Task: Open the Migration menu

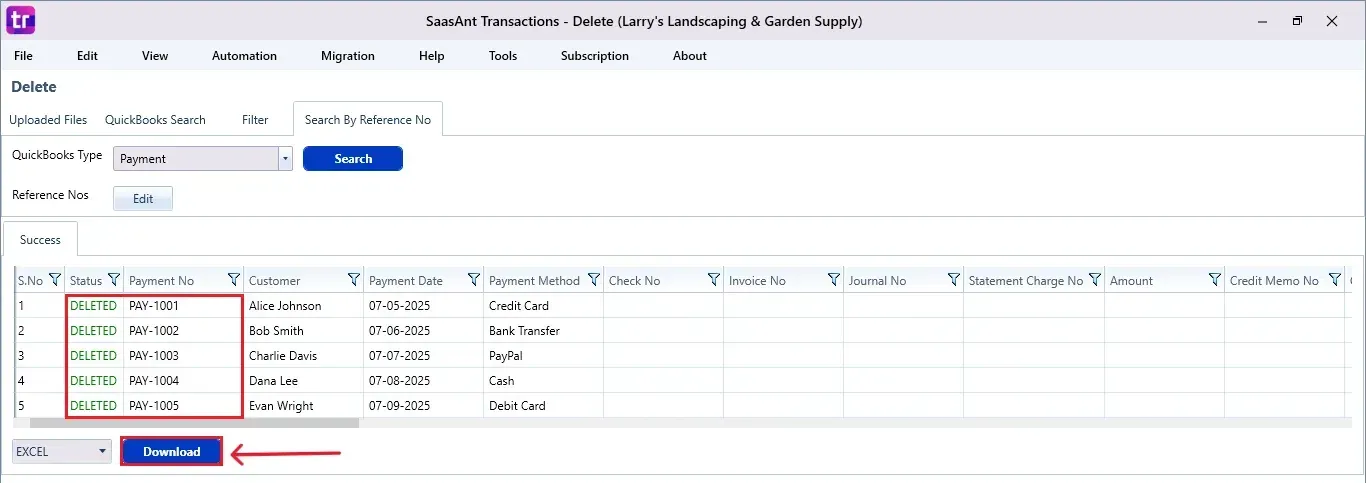Action: [x=348, y=56]
